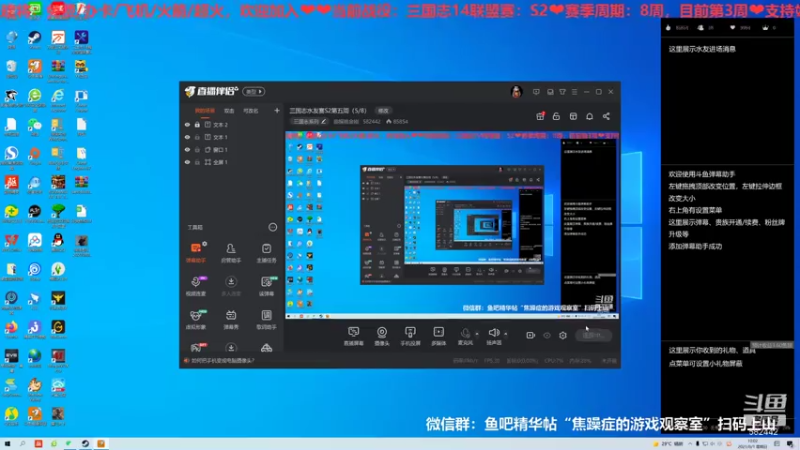Viewport: 800px width, 450px height.
Task: Open the notification bell icon
Action: (589, 116)
